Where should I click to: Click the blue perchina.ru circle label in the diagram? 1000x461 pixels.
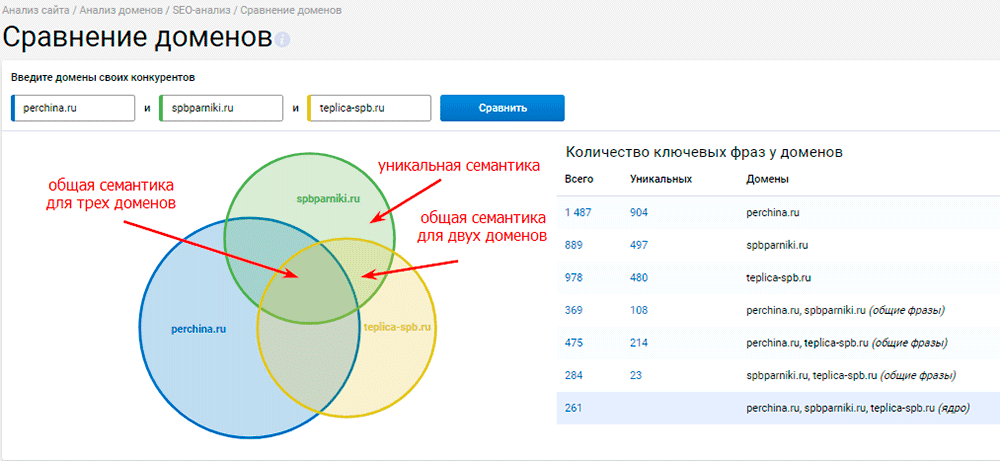(x=196, y=328)
